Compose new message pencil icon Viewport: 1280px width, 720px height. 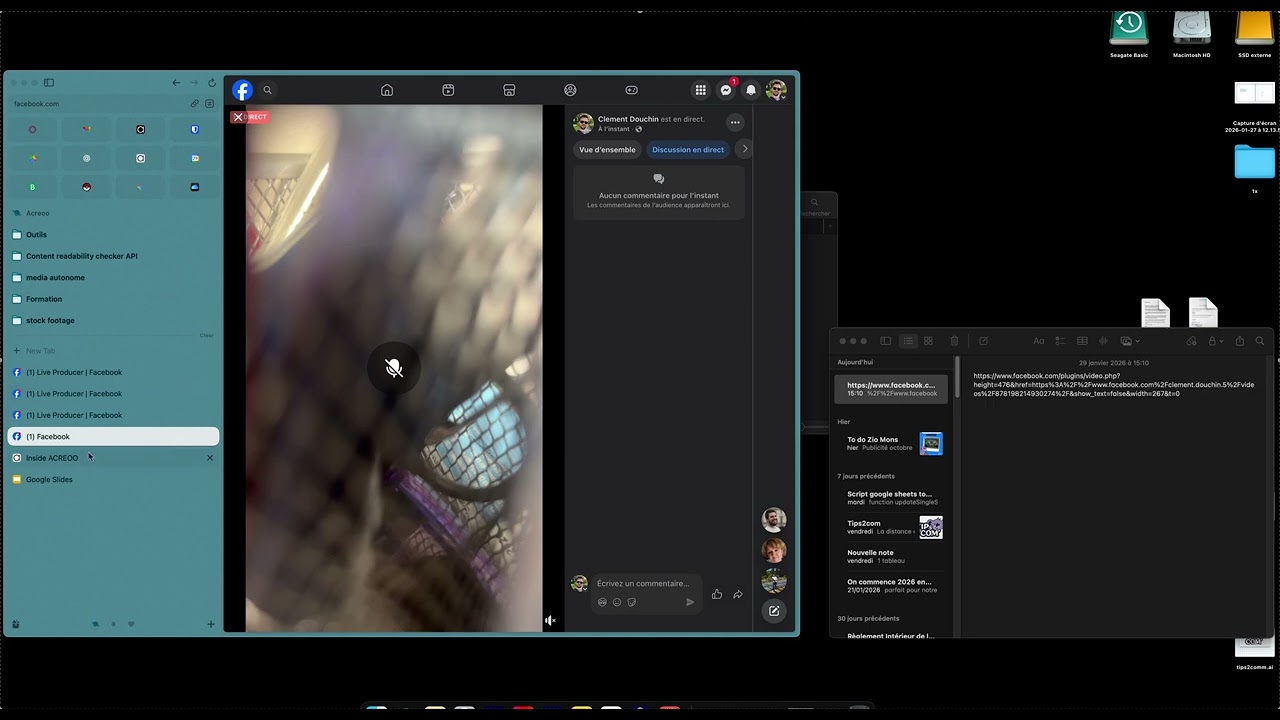point(774,611)
